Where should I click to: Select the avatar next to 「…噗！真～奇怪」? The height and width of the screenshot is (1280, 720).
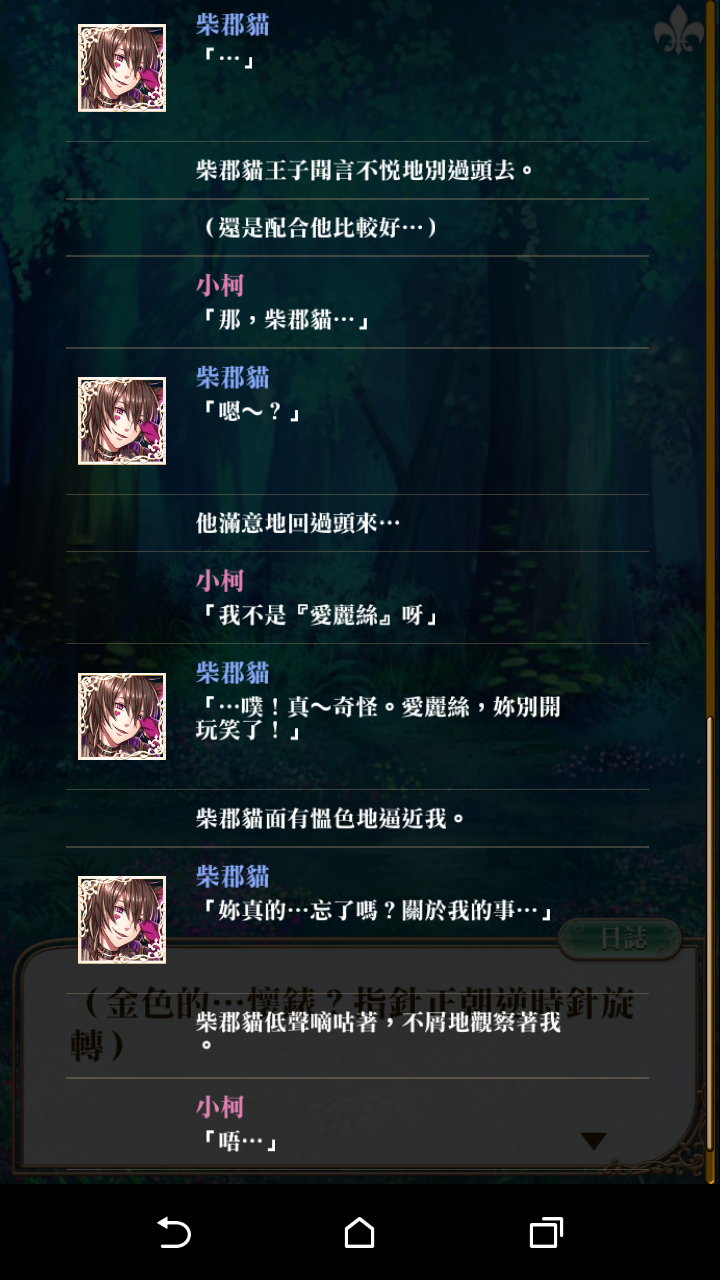pos(122,716)
